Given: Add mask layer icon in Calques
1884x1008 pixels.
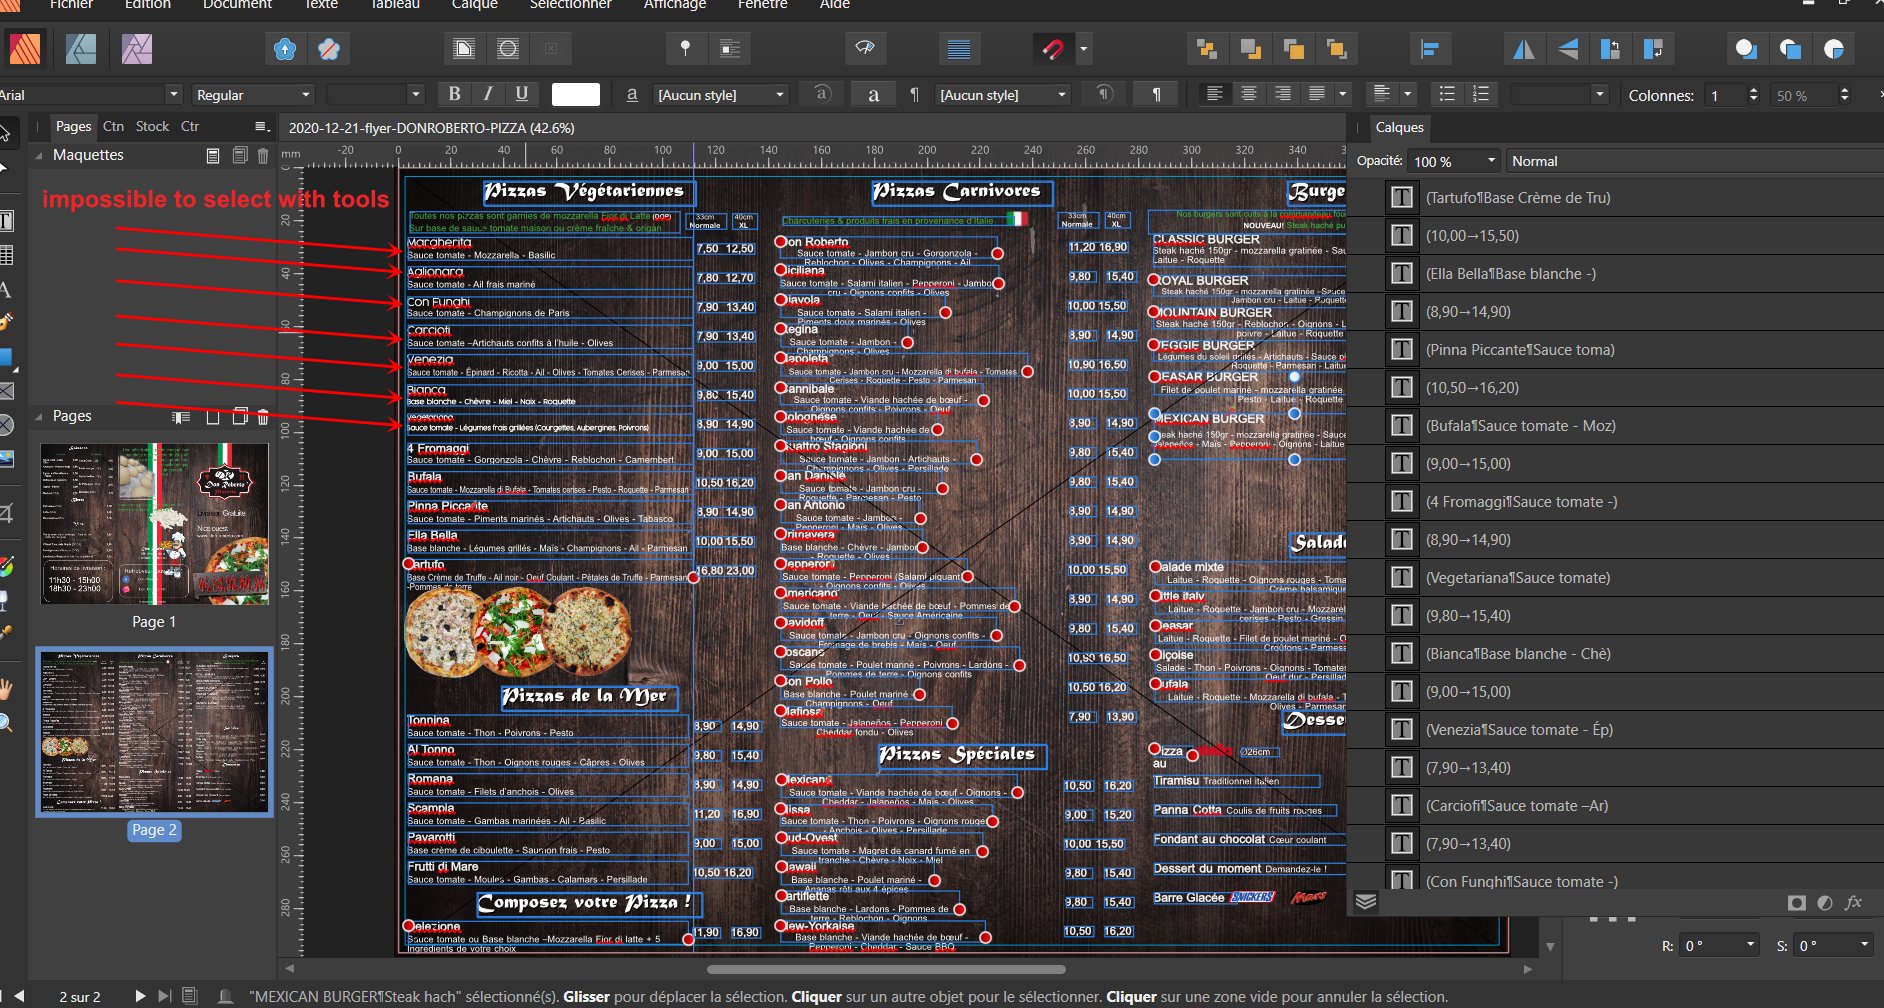Looking at the screenshot, I should [1797, 902].
